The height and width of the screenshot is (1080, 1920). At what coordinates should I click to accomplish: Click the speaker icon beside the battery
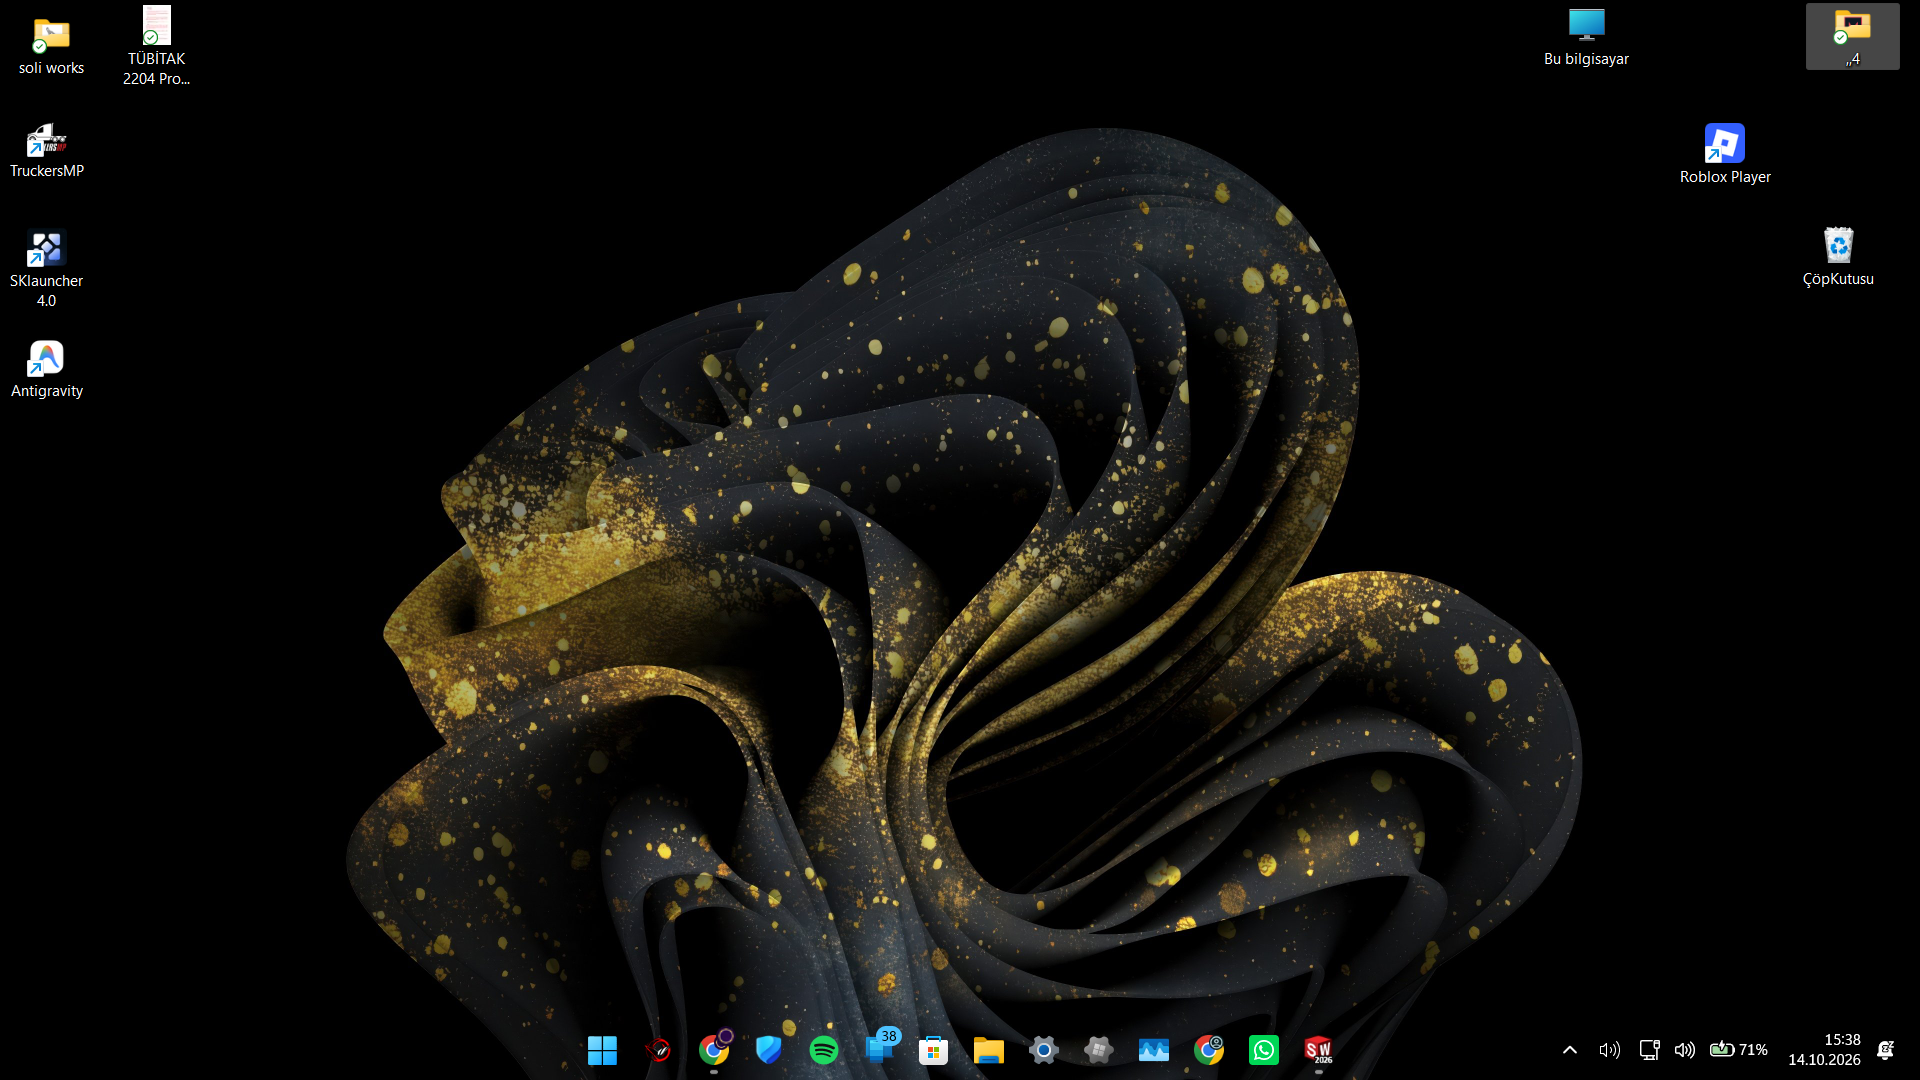click(x=1685, y=1050)
